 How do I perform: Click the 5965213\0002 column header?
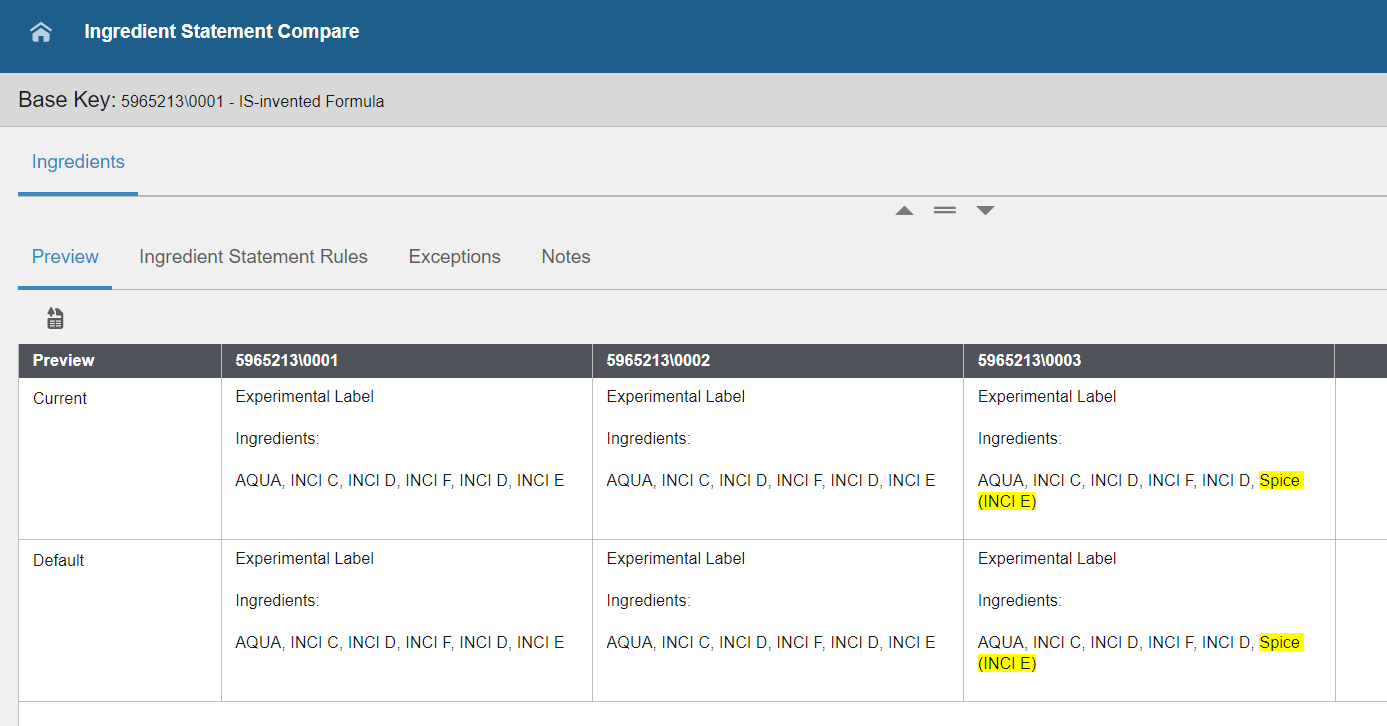[660, 360]
